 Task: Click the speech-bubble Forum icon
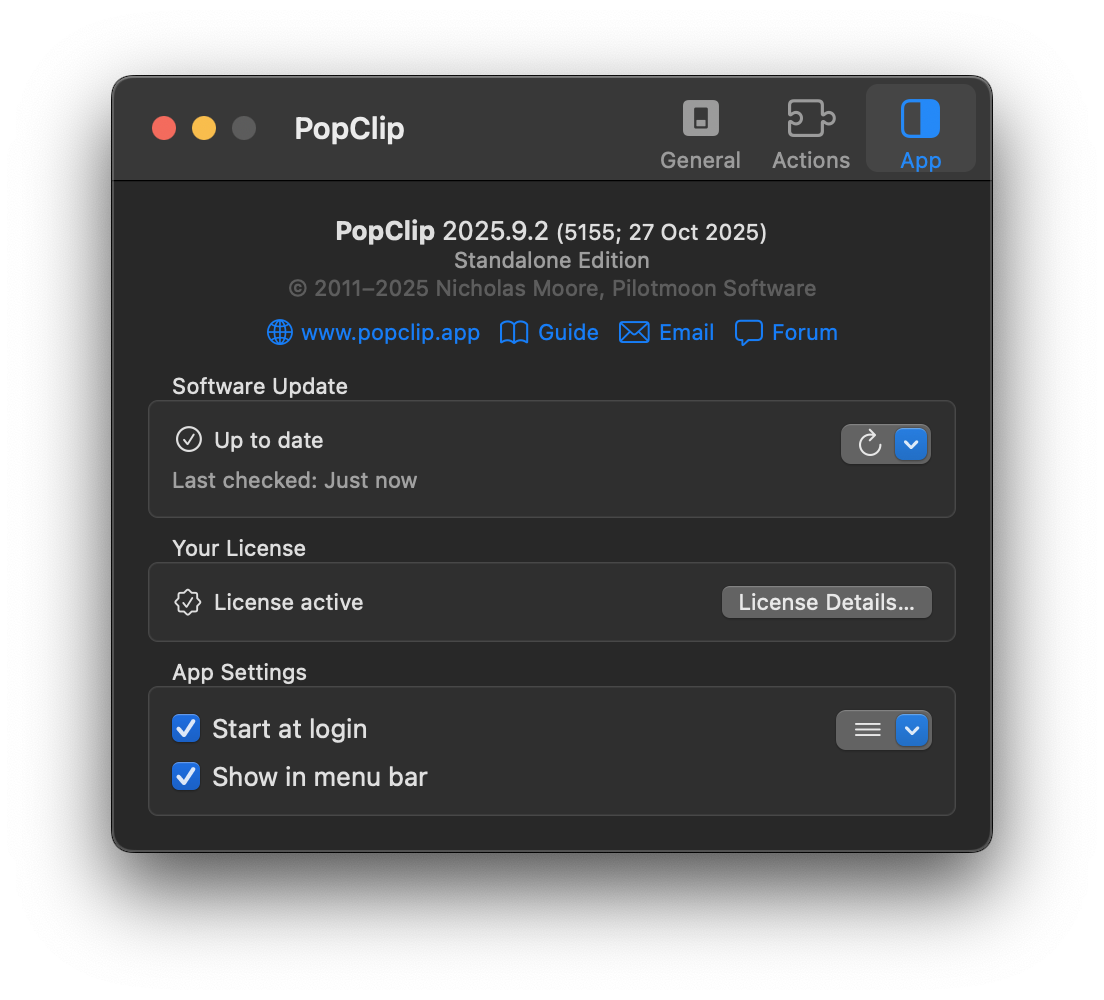click(x=748, y=333)
